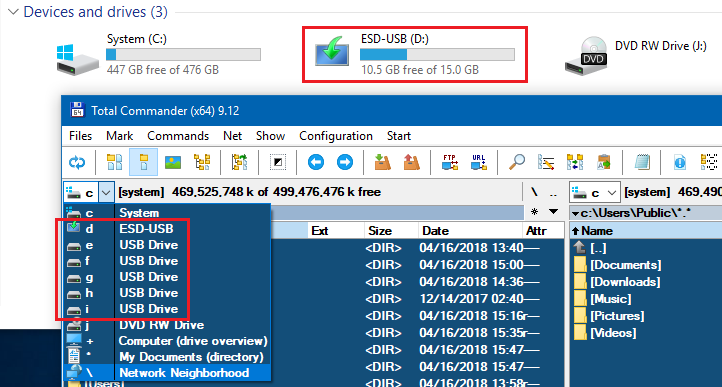Sort by the Date column header
This screenshot has height=387, width=722.
(x=470, y=230)
